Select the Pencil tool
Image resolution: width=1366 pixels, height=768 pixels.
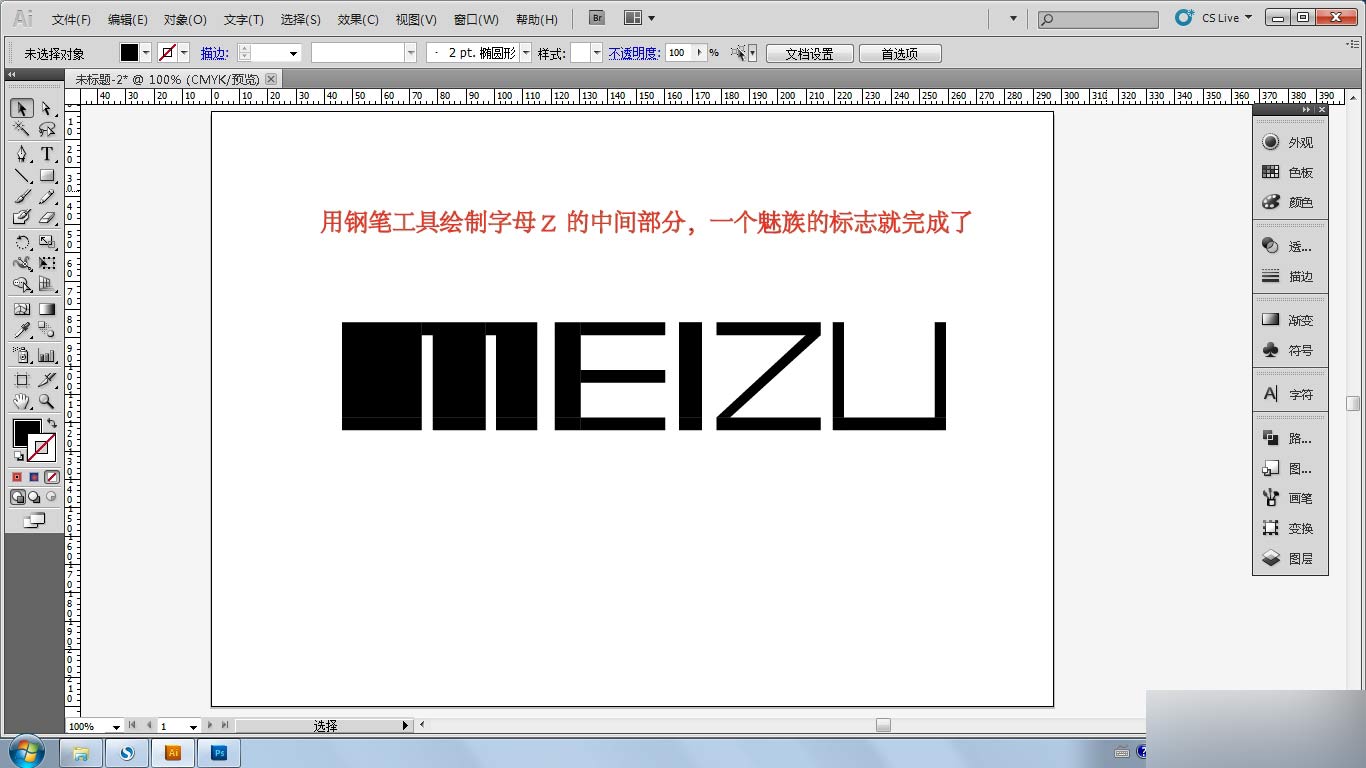[x=46, y=197]
